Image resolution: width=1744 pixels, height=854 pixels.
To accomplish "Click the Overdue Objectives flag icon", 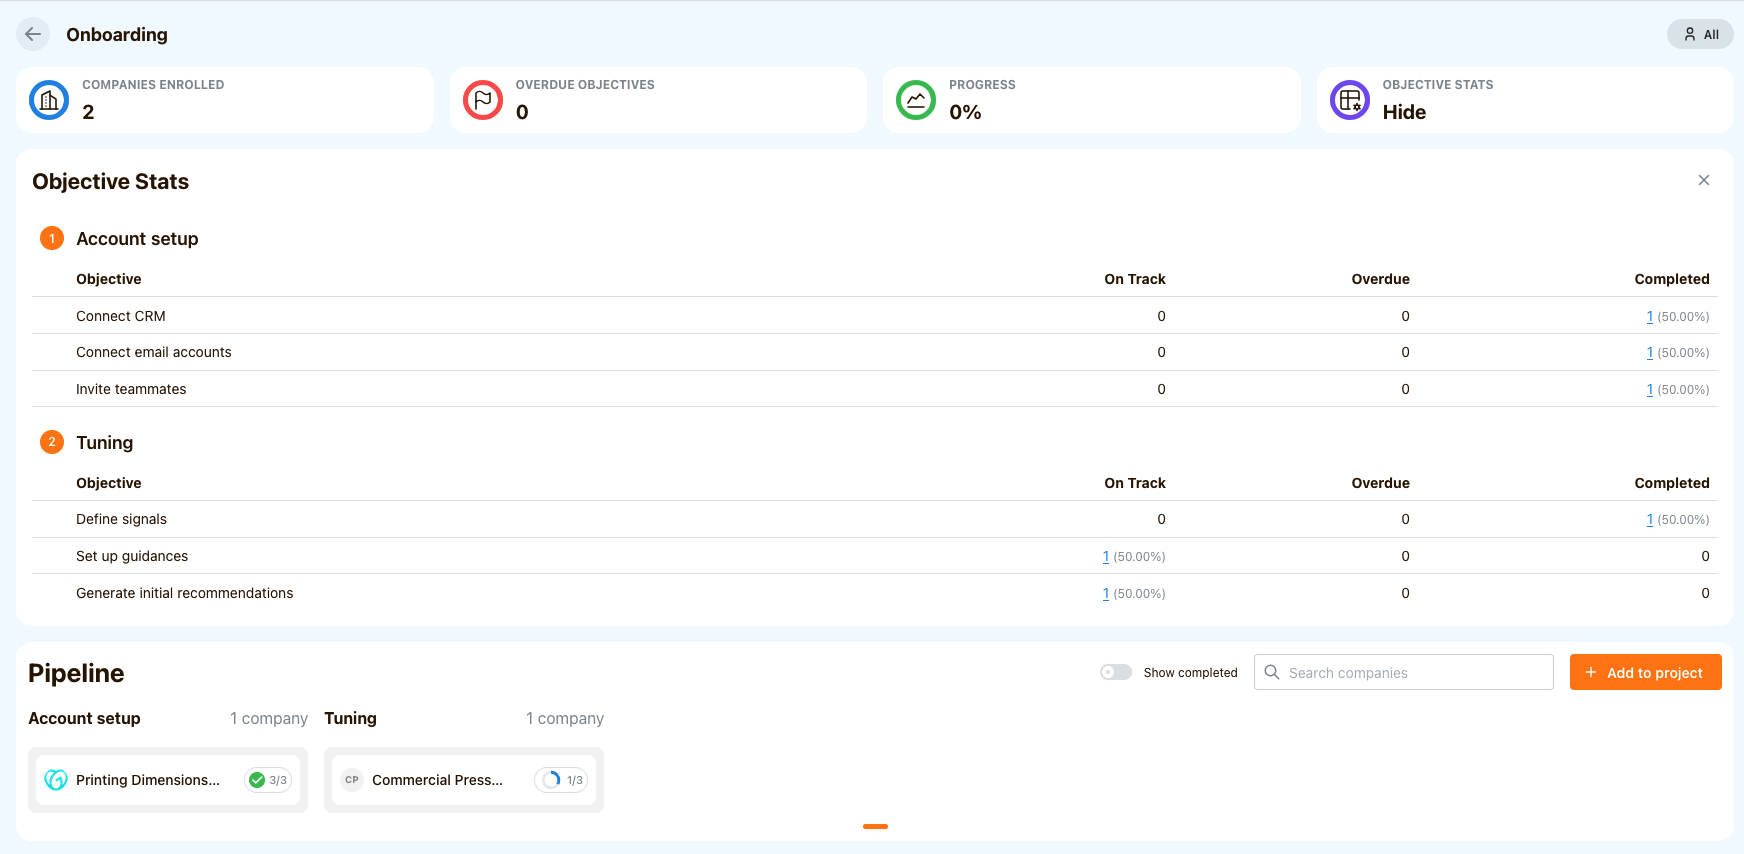I will (x=483, y=100).
